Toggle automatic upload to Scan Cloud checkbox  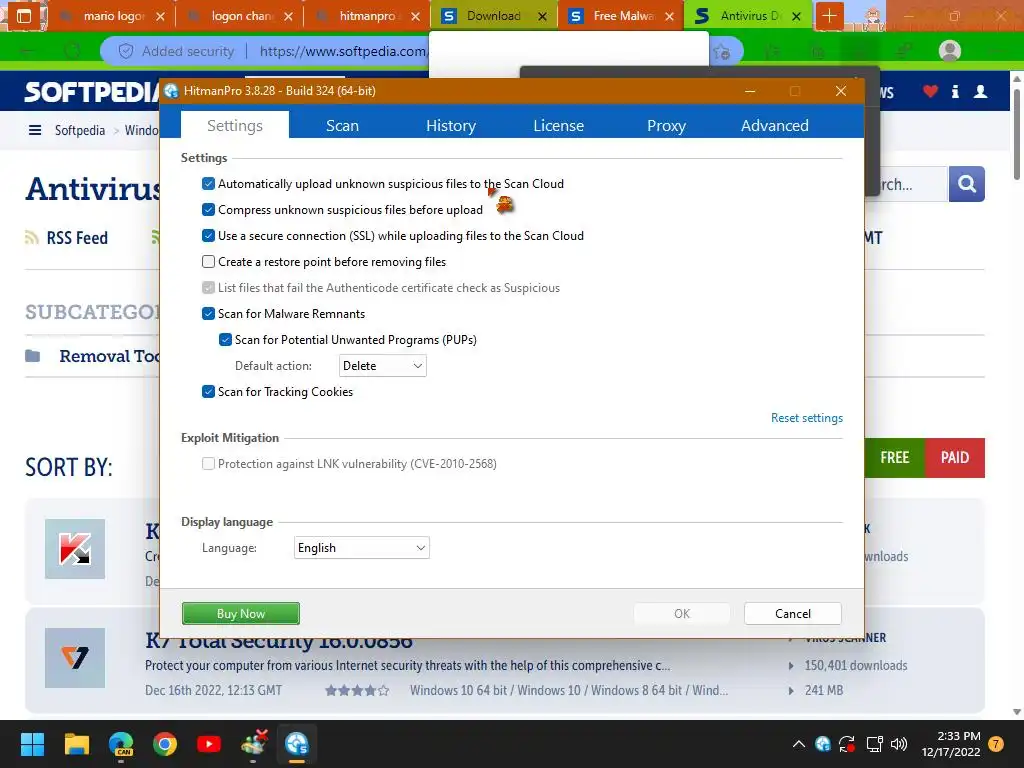point(208,184)
